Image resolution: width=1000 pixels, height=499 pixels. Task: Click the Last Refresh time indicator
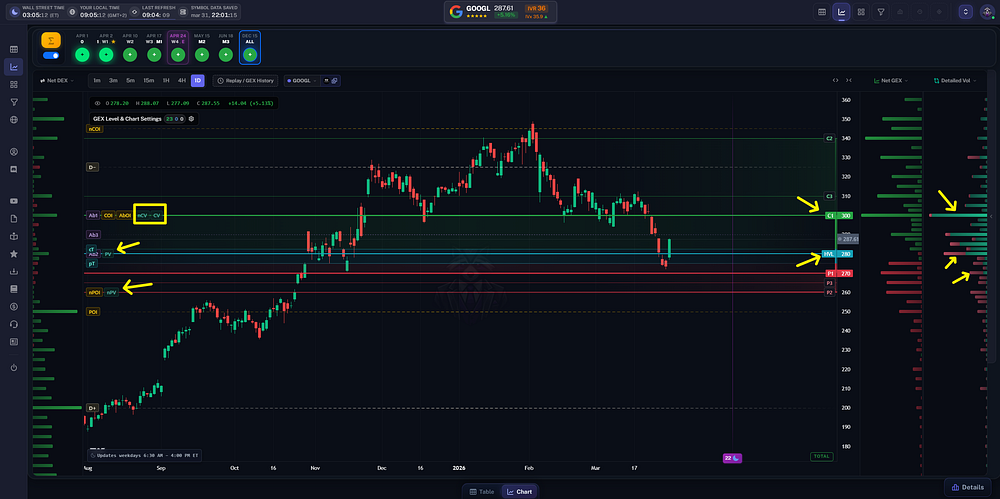(151, 11)
